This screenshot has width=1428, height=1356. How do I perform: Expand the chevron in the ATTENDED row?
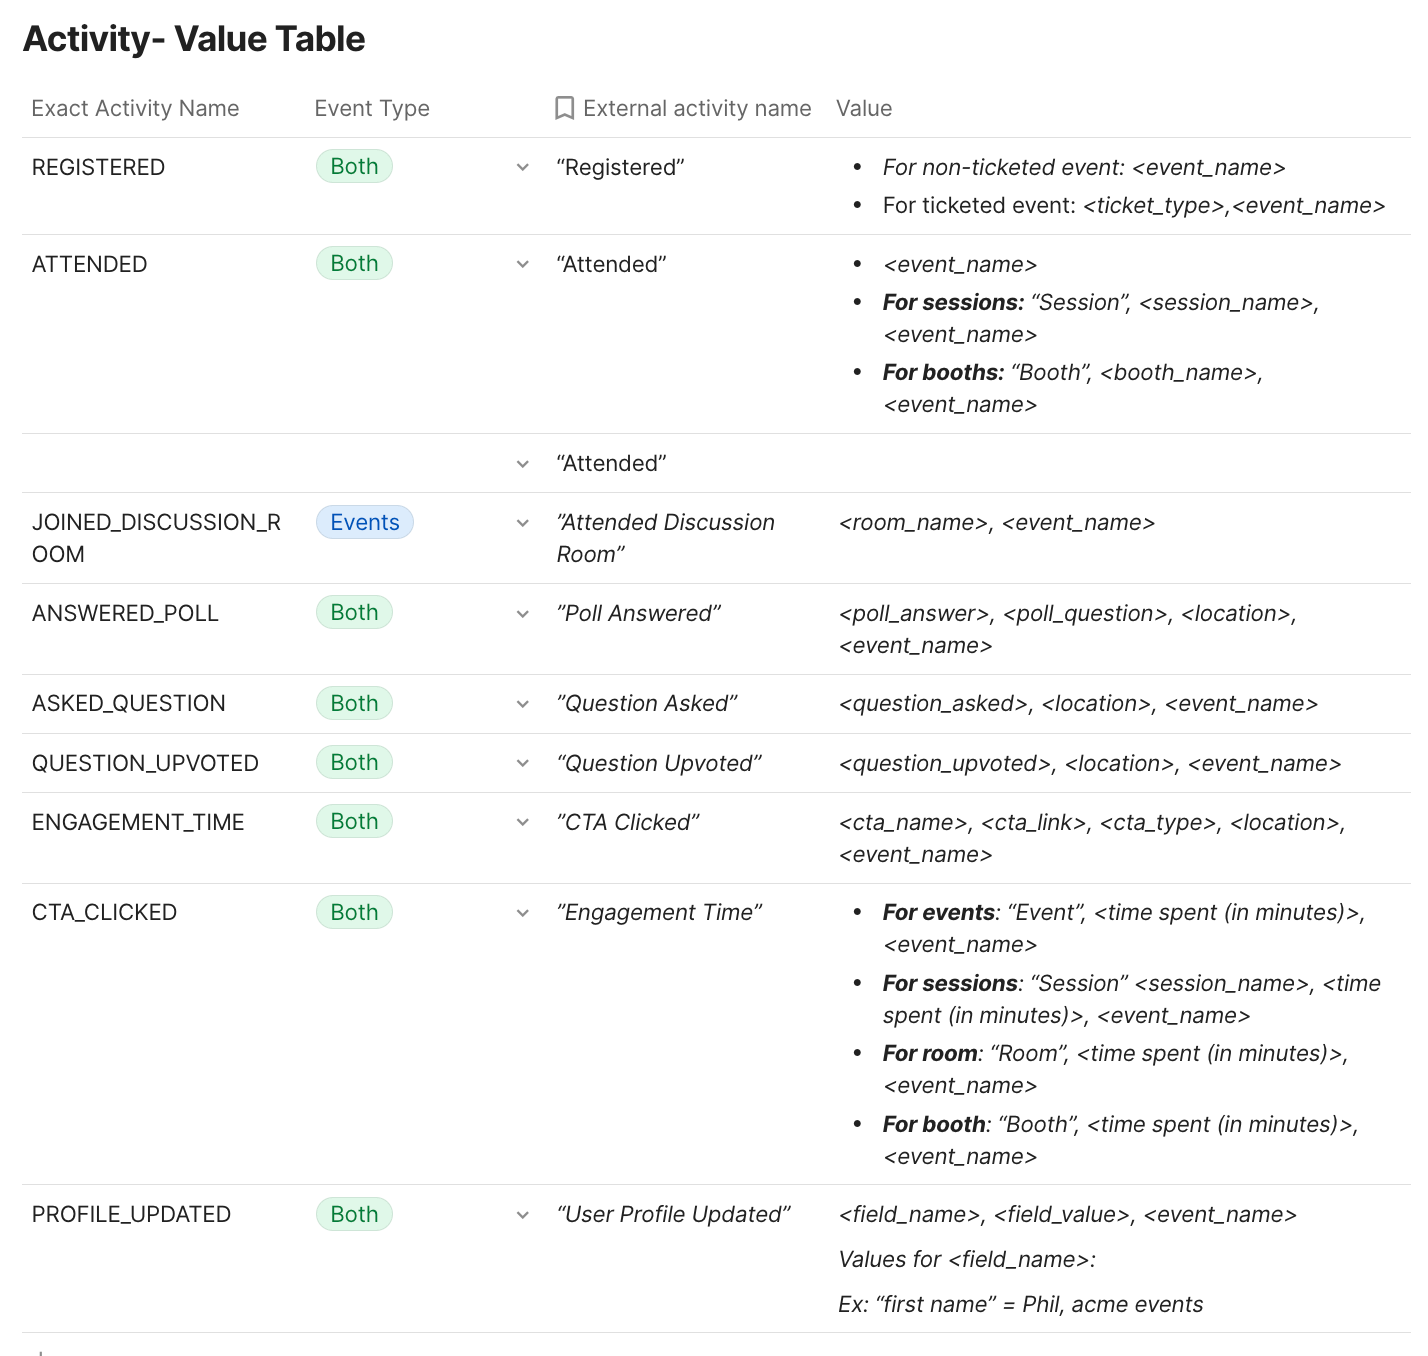tap(522, 265)
